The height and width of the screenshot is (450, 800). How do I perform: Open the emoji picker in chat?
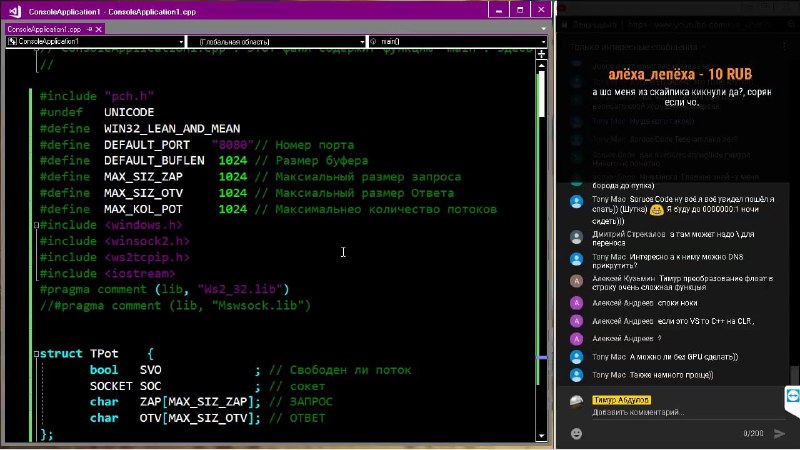click(577, 434)
